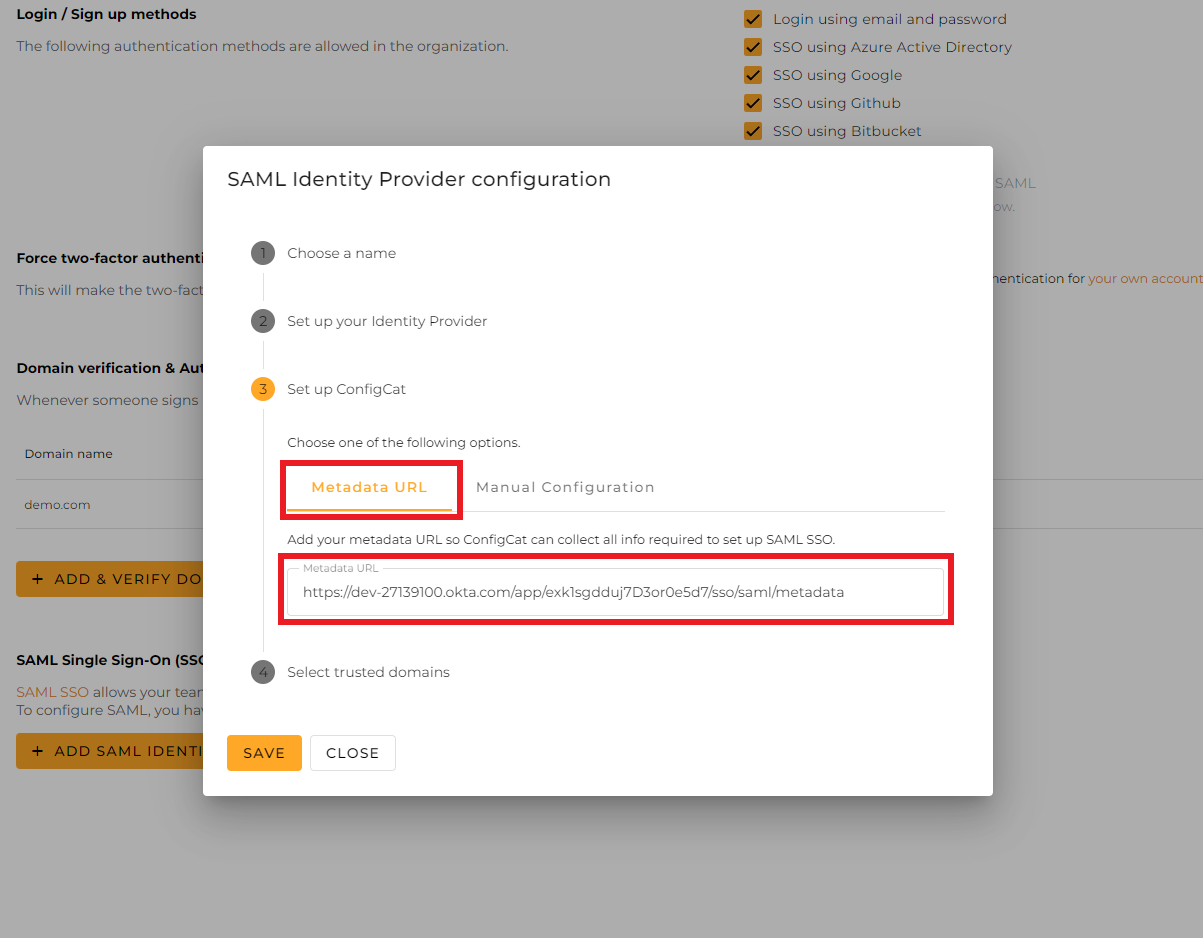
Task: Toggle SSO using Azure Active Directory checkbox
Action: [753, 47]
